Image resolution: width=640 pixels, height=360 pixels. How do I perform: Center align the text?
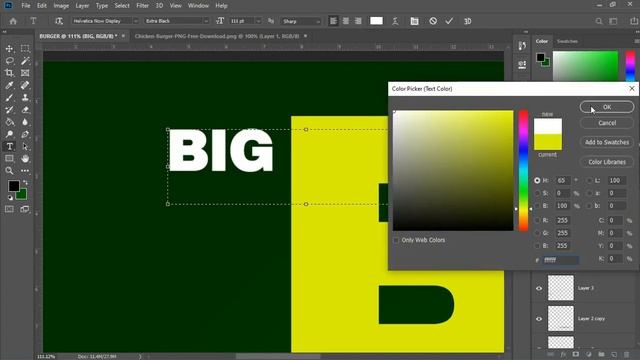(346, 21)
